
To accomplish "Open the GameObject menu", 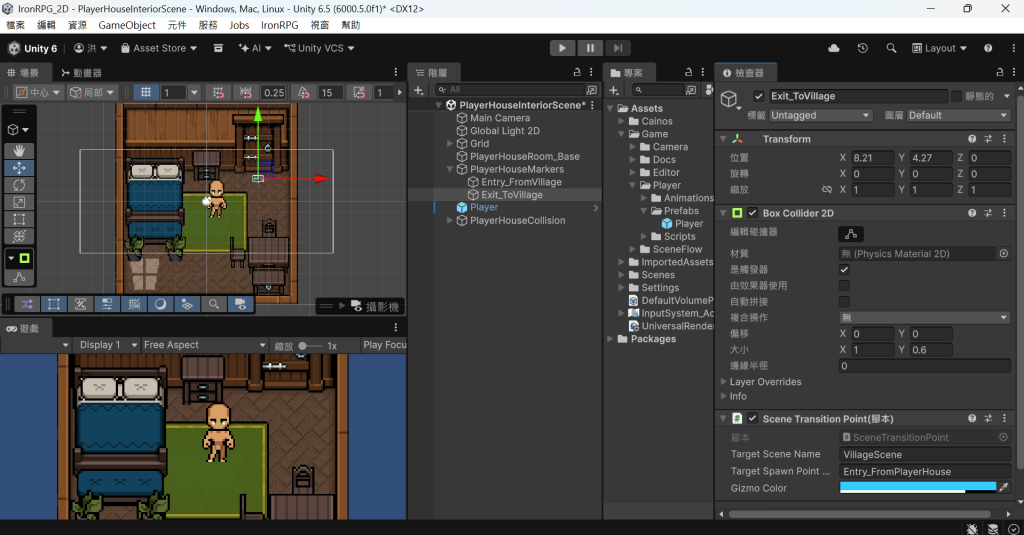I will pyautogui.click(x=127, y=25).
